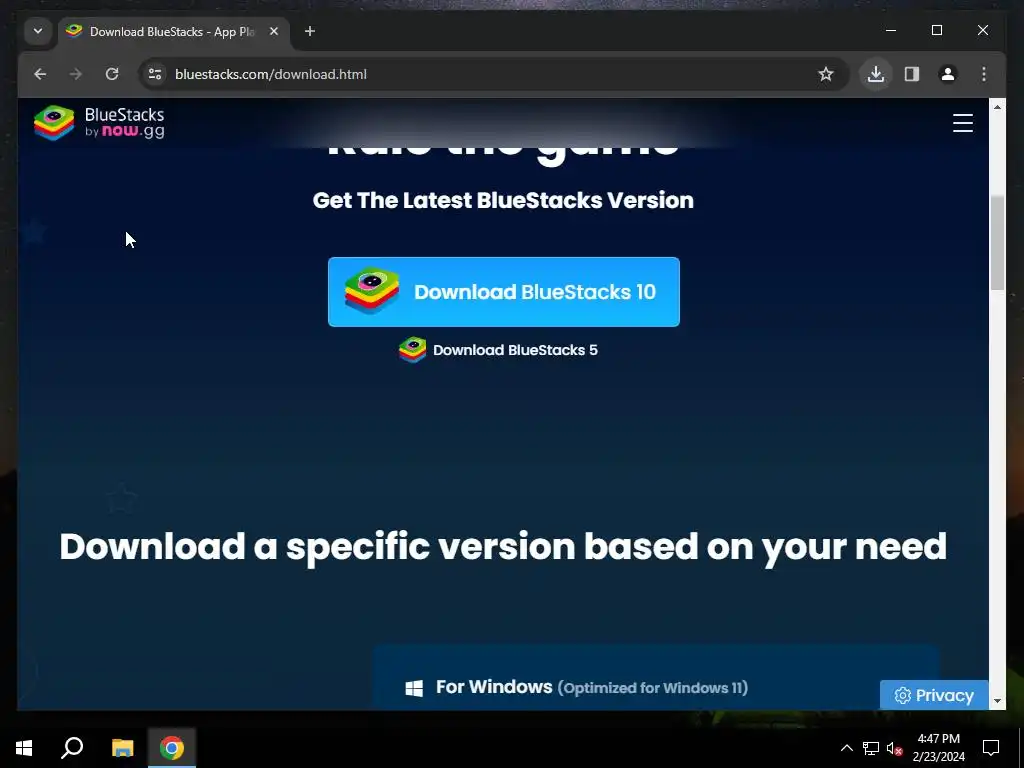Open the tab search dropdown

[x=38, y=31]
